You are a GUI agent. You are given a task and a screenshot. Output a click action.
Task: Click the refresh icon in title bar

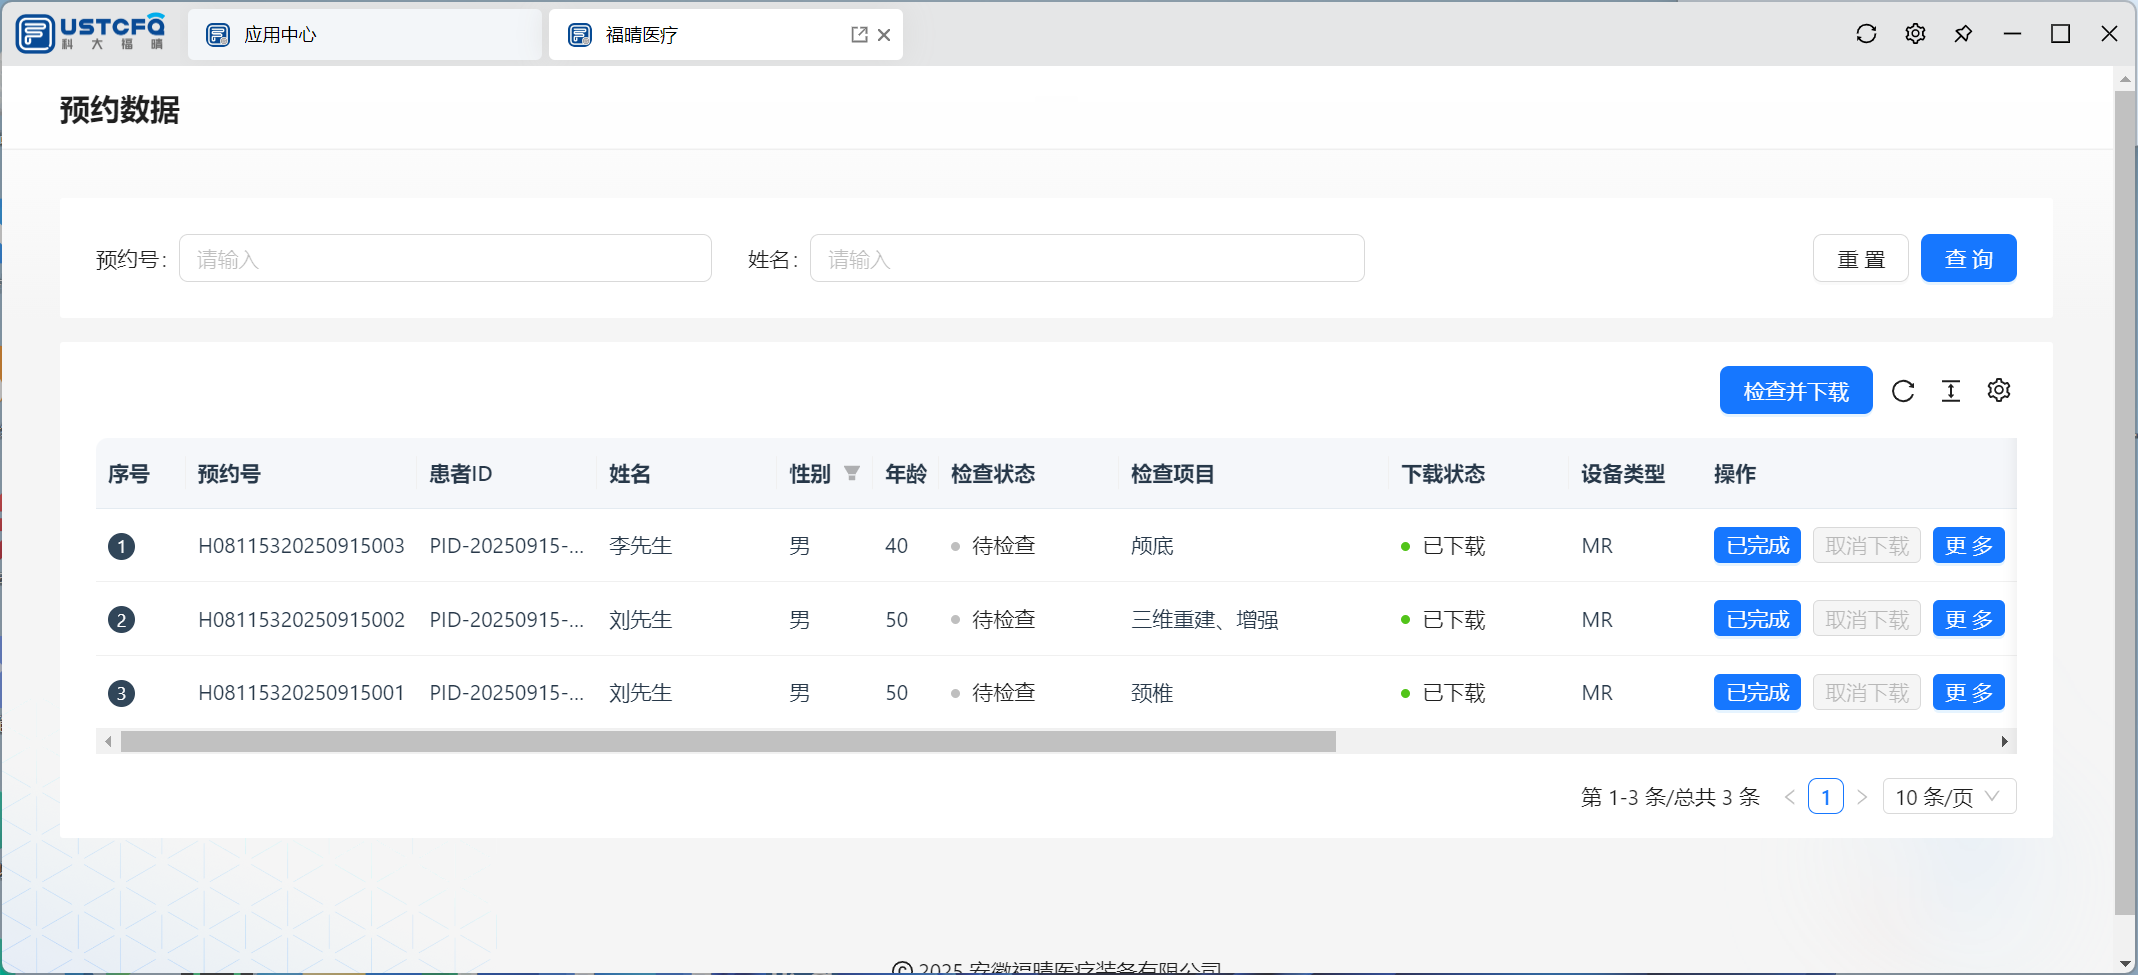pyautogui.click(x=1866, y=34)
